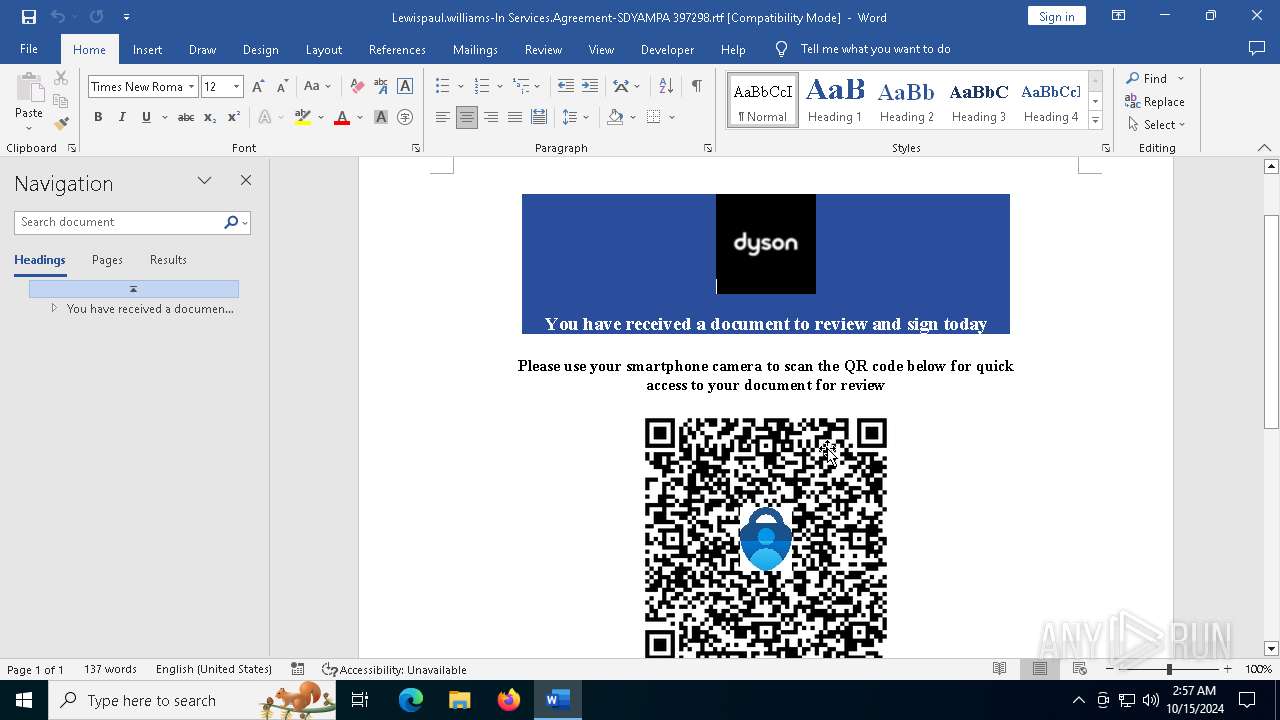Click the Sign in button
The image size is (1280, 720).
(1056, 16)
